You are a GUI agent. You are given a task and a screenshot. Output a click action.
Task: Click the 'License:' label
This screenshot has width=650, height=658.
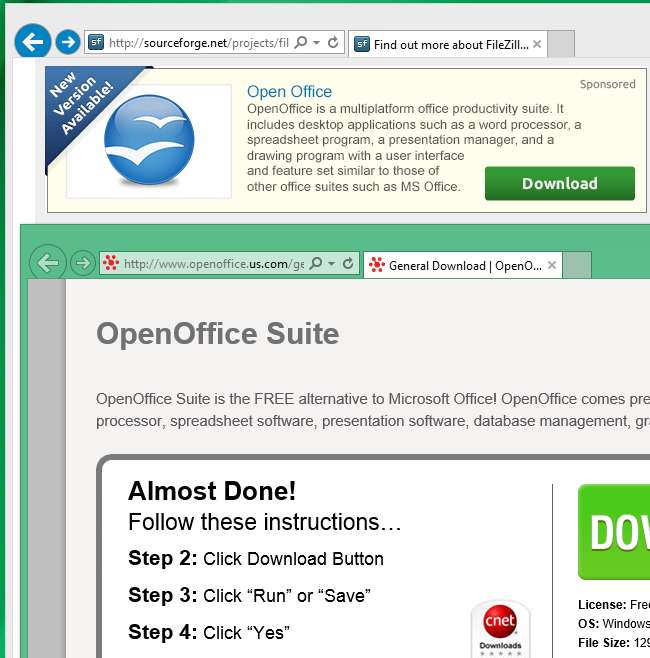coord(602,605)
